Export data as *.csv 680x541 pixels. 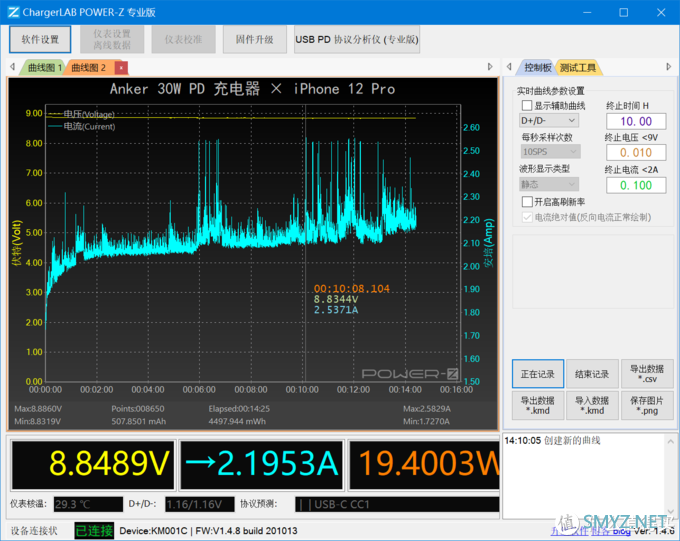pyautogui.click(x=647, y=374)
